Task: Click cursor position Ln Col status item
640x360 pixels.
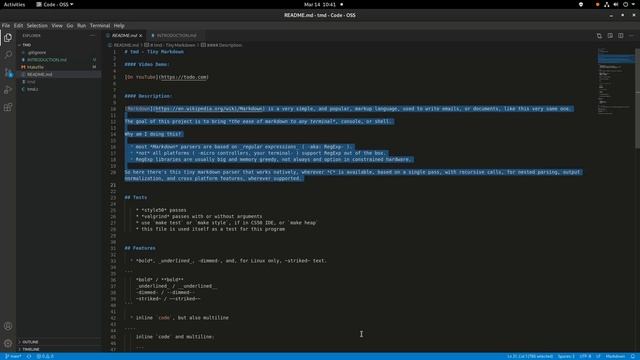Action: click(x=530, y=356)
